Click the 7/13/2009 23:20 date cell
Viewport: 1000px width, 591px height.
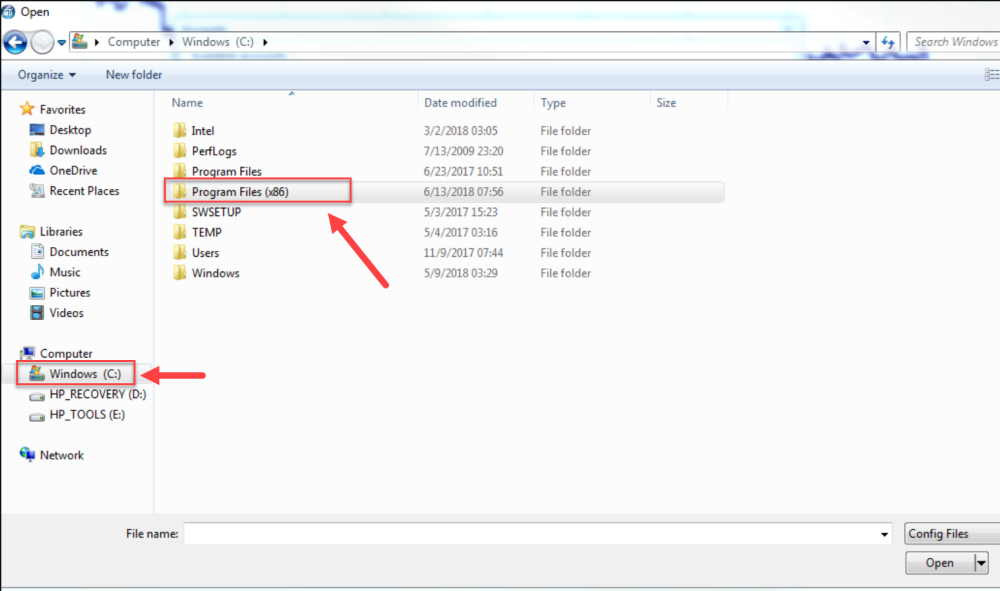tap(463, 151)
